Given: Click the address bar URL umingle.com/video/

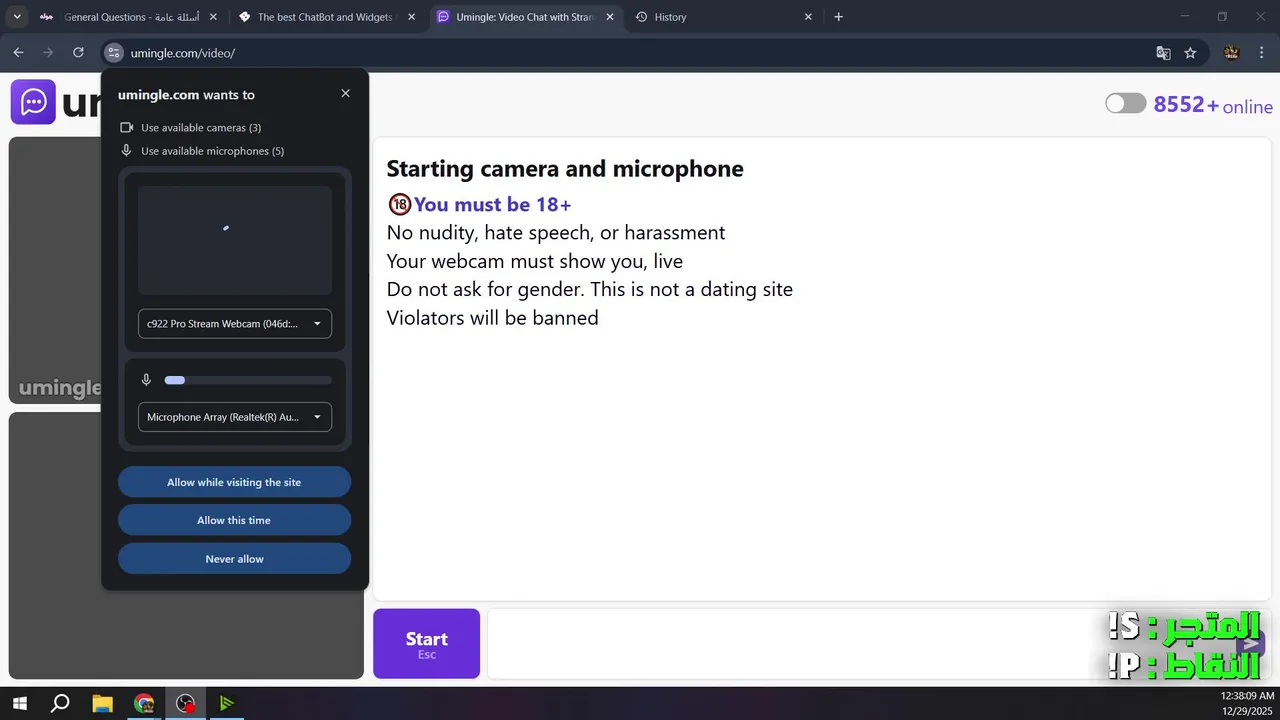Looking at the screenshot, I should (183, 53).
